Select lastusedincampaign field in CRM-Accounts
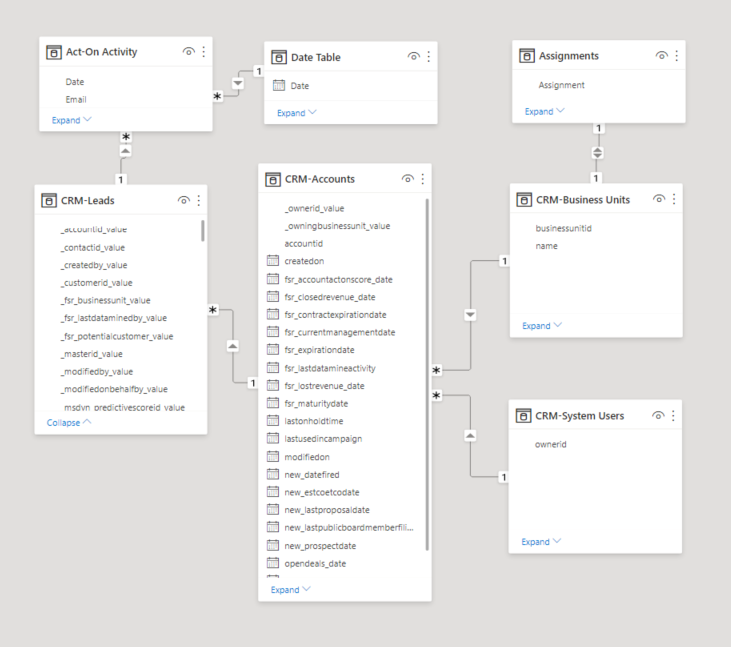 pos(323,439)
